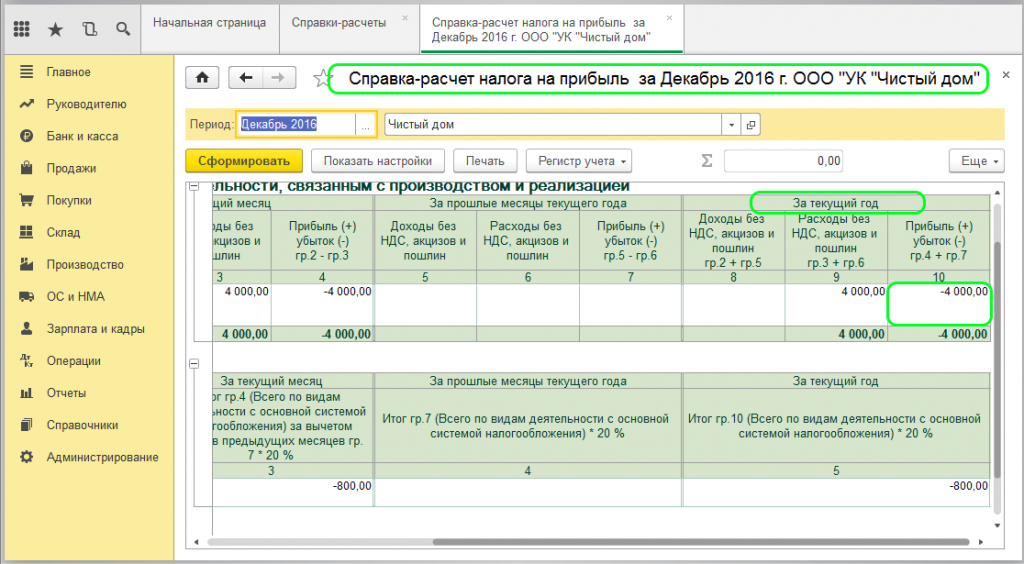Click the horizontal scrollbar thumb
The width and height of the screenshot is (1024, 564).
tap(701, 542)
